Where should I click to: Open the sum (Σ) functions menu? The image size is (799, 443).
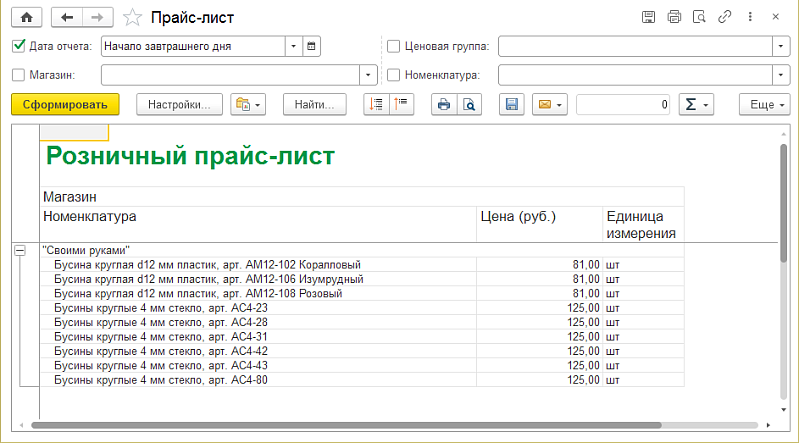694,104
